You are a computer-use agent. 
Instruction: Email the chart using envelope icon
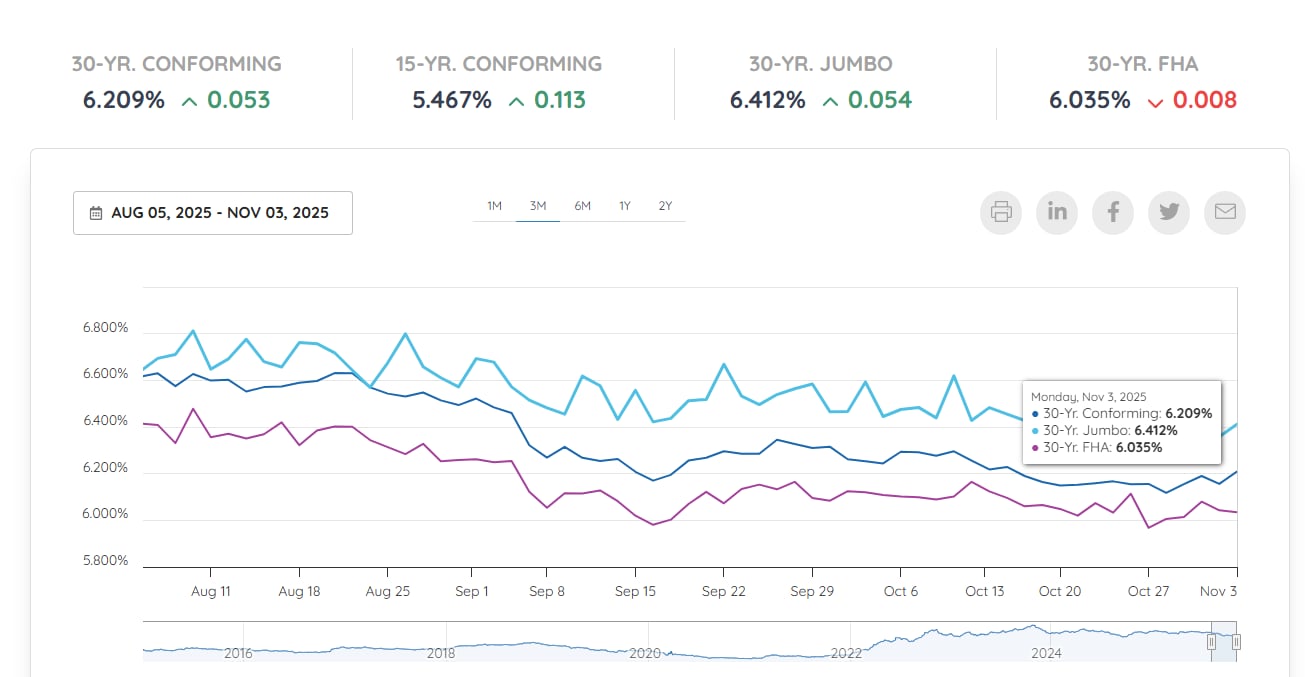coord(1225,212)
